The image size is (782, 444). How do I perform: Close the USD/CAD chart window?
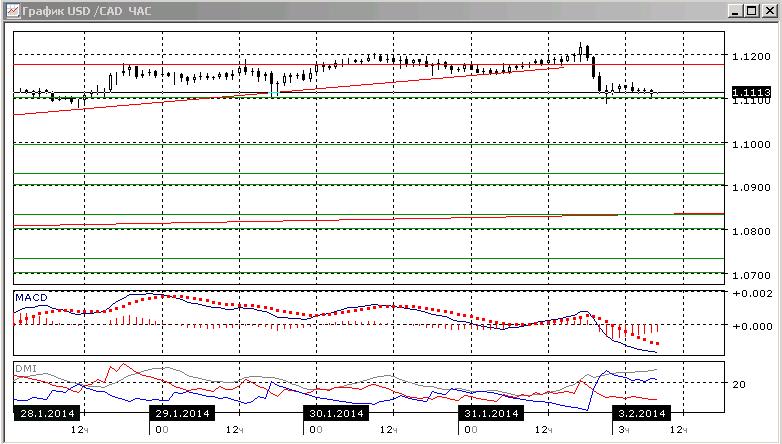tap(770, 10)
